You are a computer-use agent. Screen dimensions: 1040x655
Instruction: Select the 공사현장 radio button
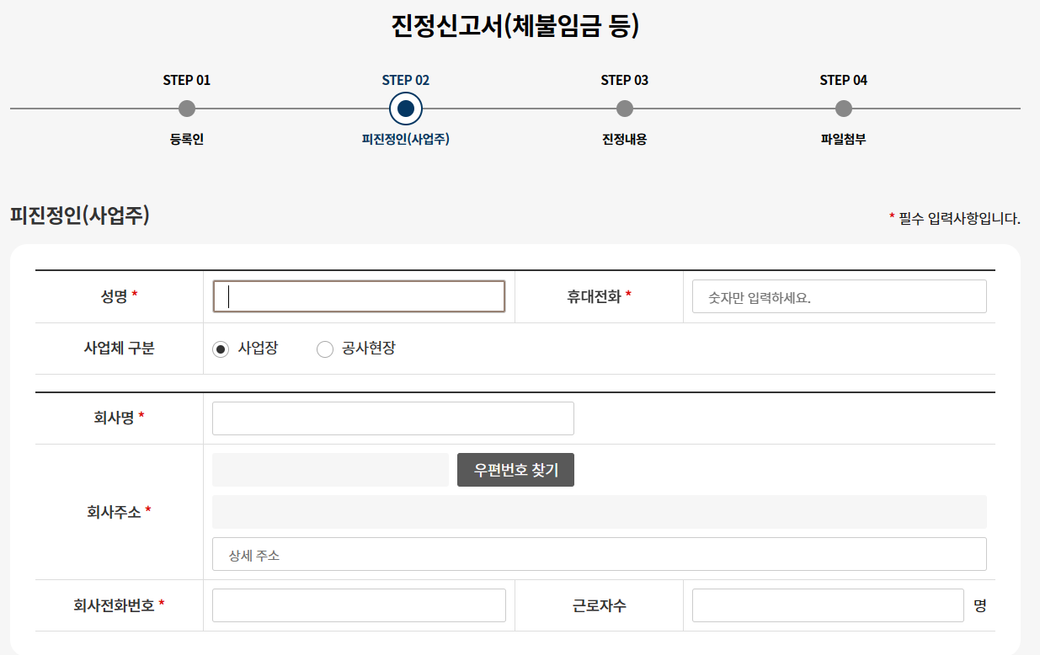pos(325,349)
